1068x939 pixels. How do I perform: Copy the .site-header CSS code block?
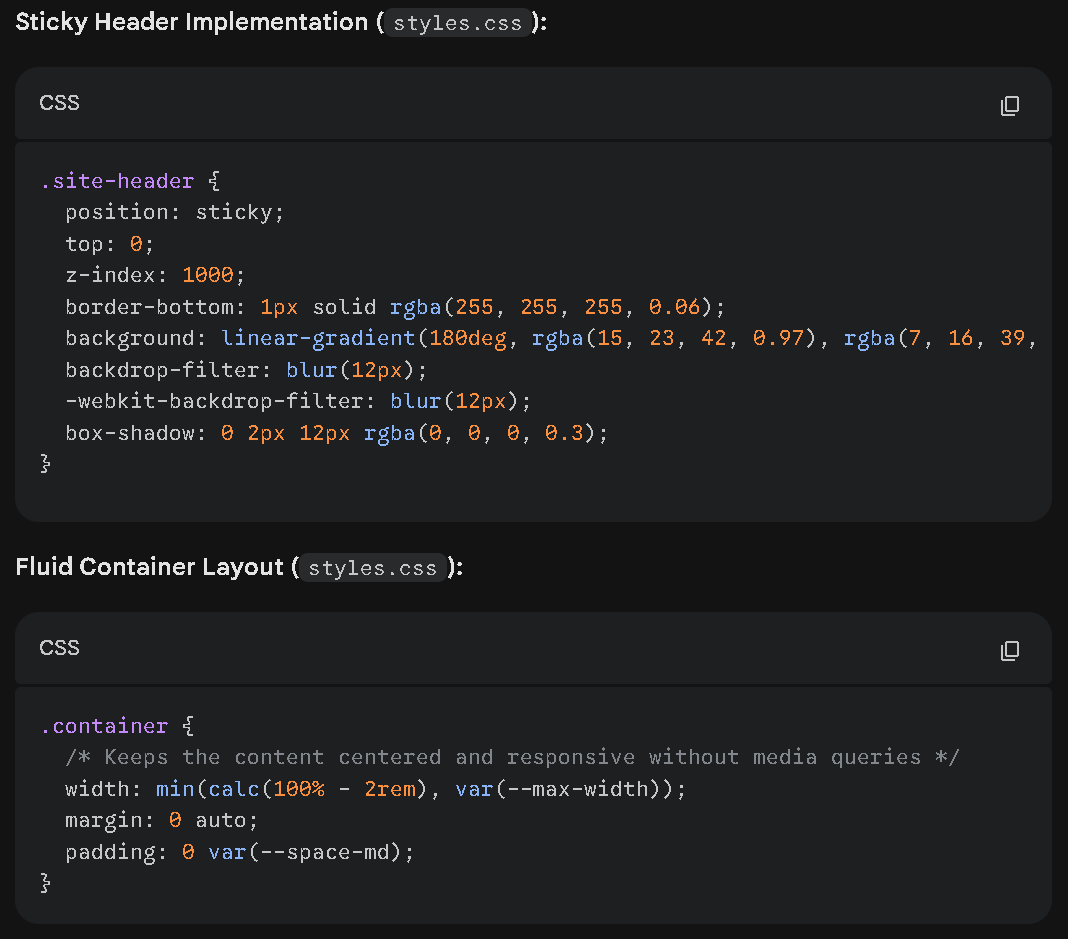coord(1010,105)
